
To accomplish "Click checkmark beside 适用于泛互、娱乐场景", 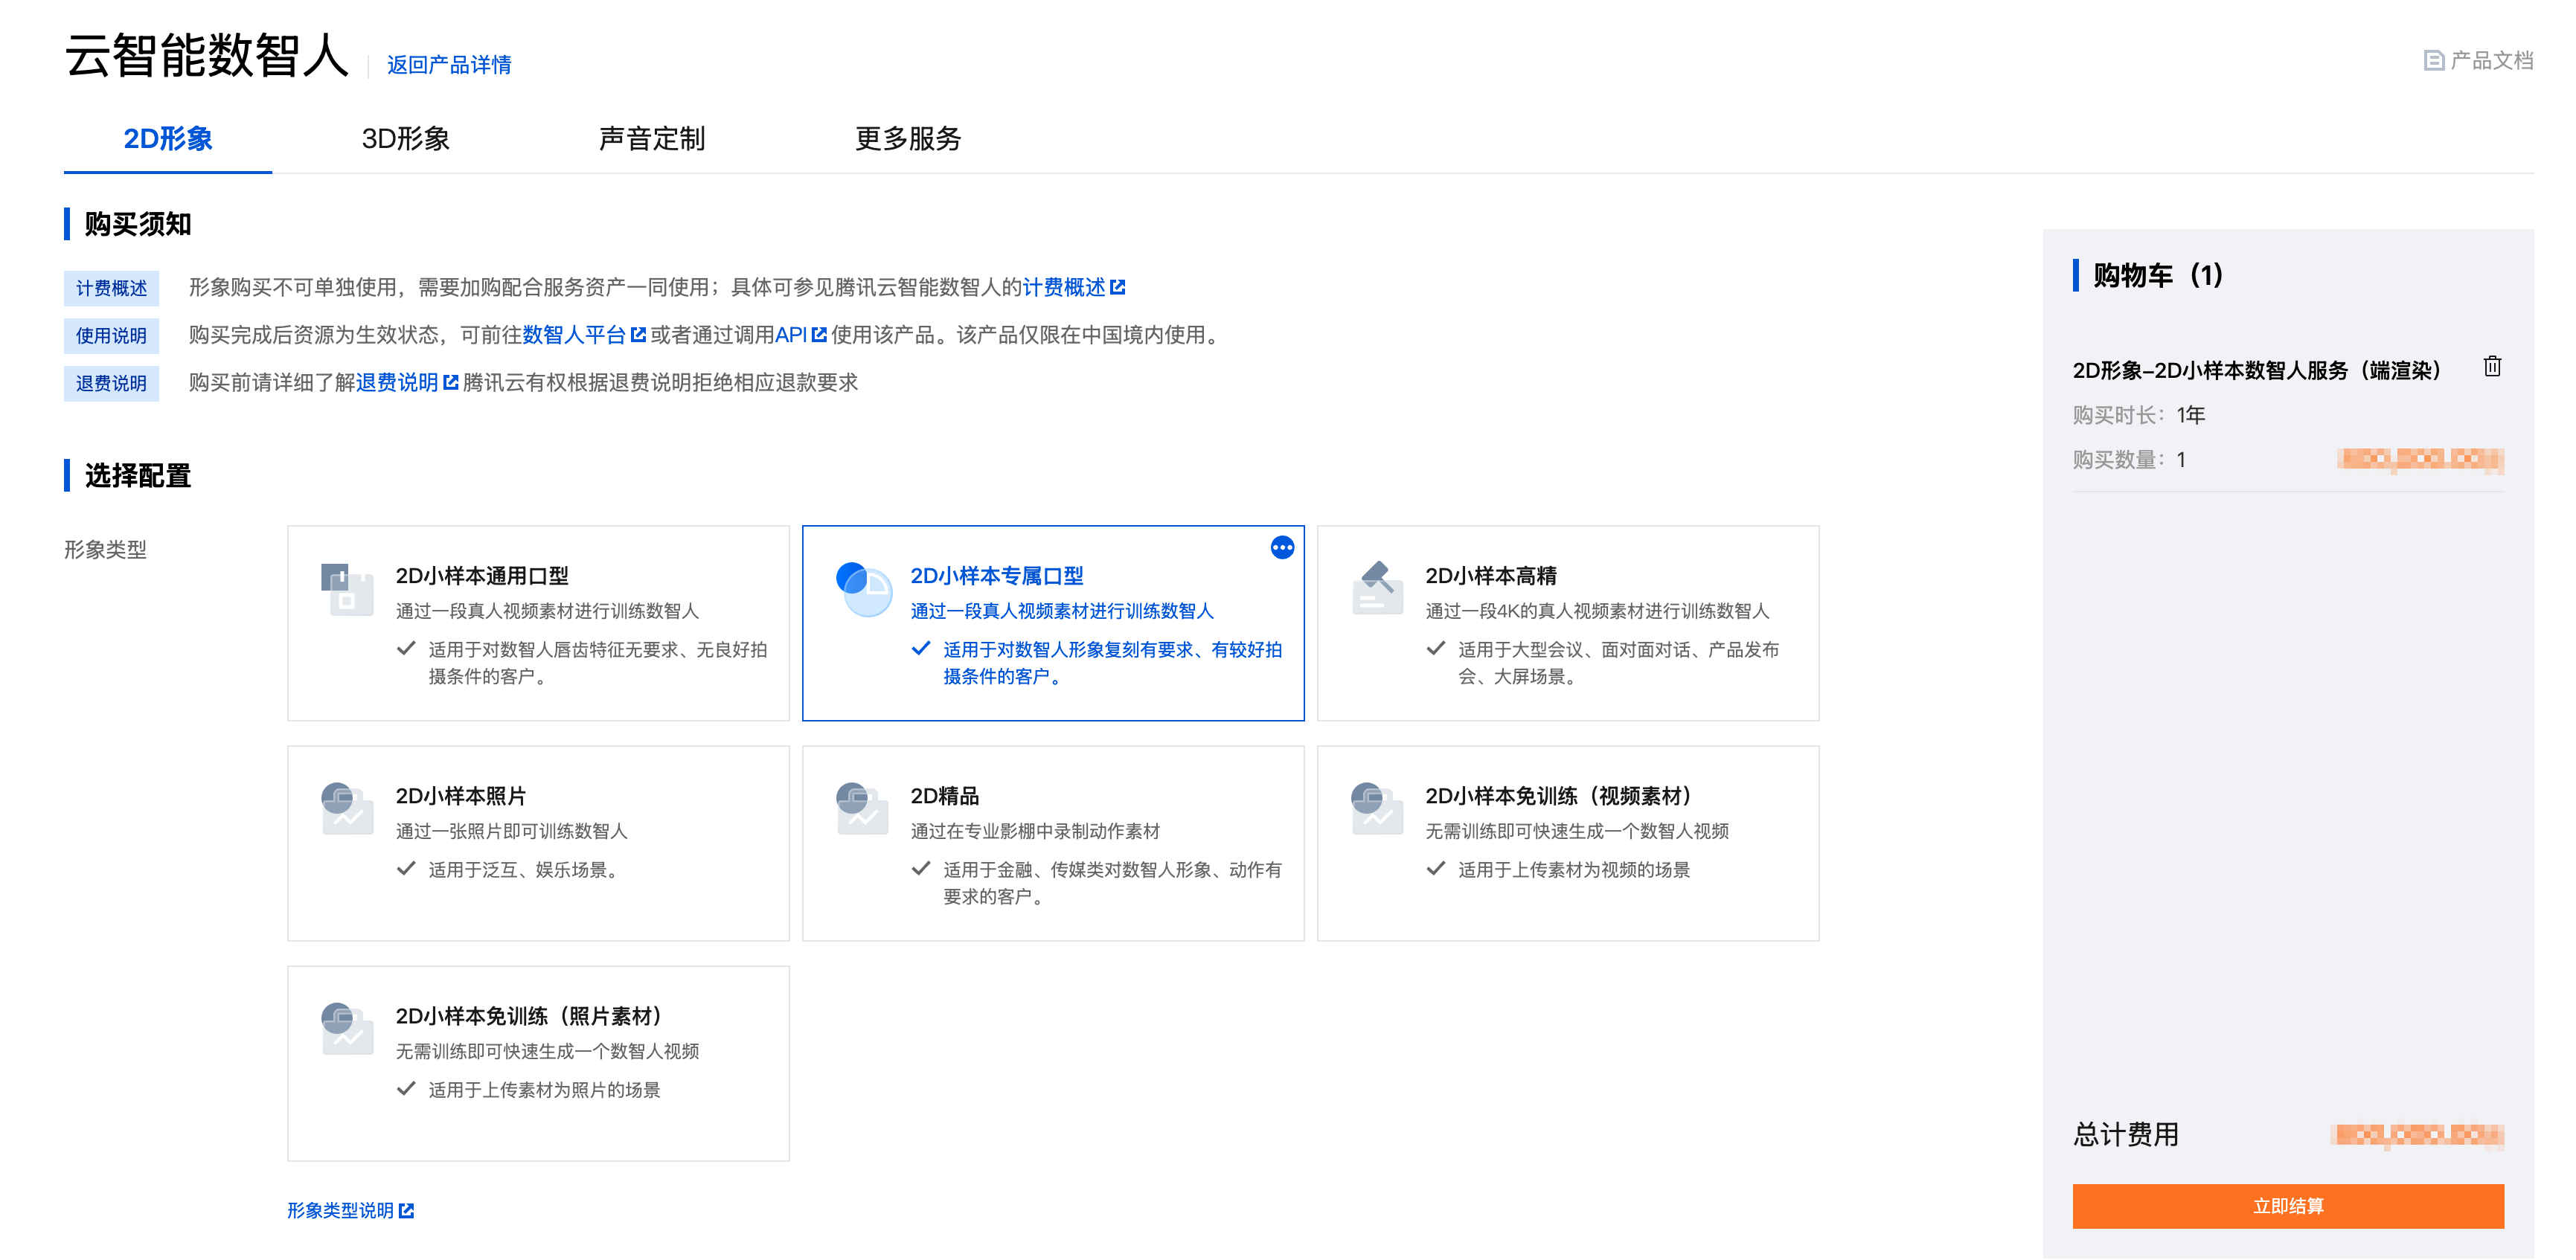I will pos(406,869).
